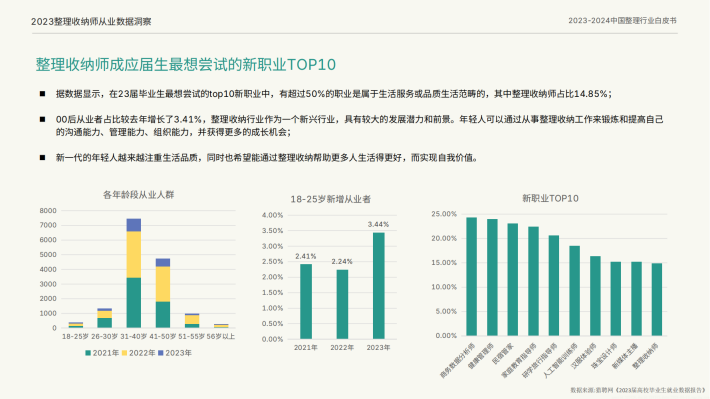710x399 pixels.
Task: Select the tallest bar in 新职业TOP10 chart
Action: click(x=471, y=277)
